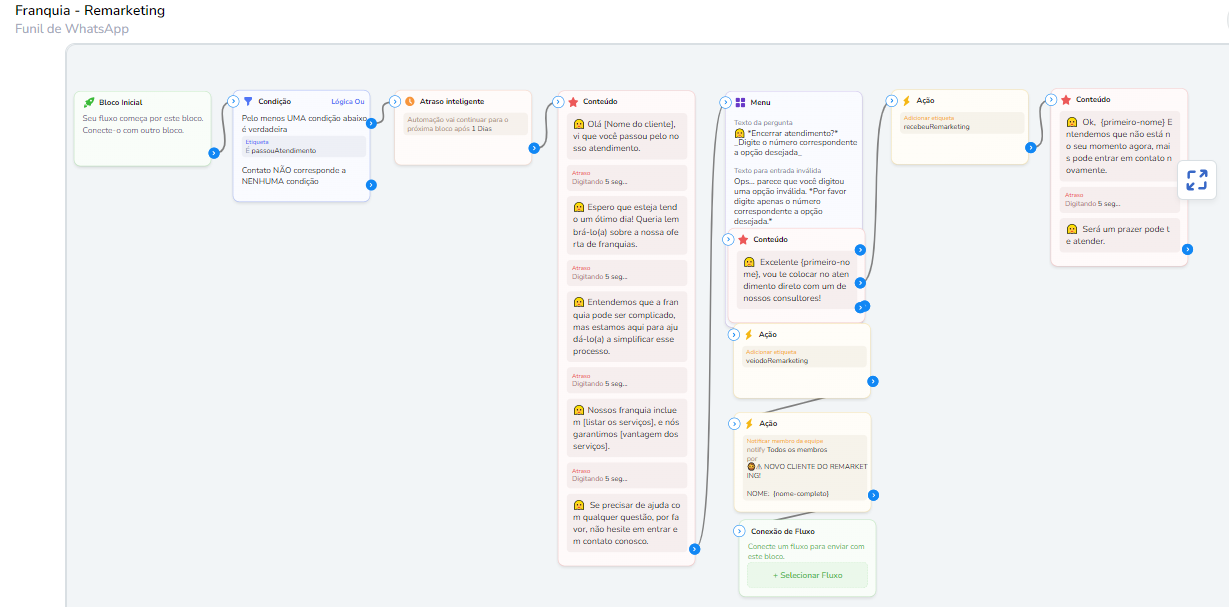
Task: Click the 'Encerrar atendimento?' question text
Action: (x=796, y=143)
